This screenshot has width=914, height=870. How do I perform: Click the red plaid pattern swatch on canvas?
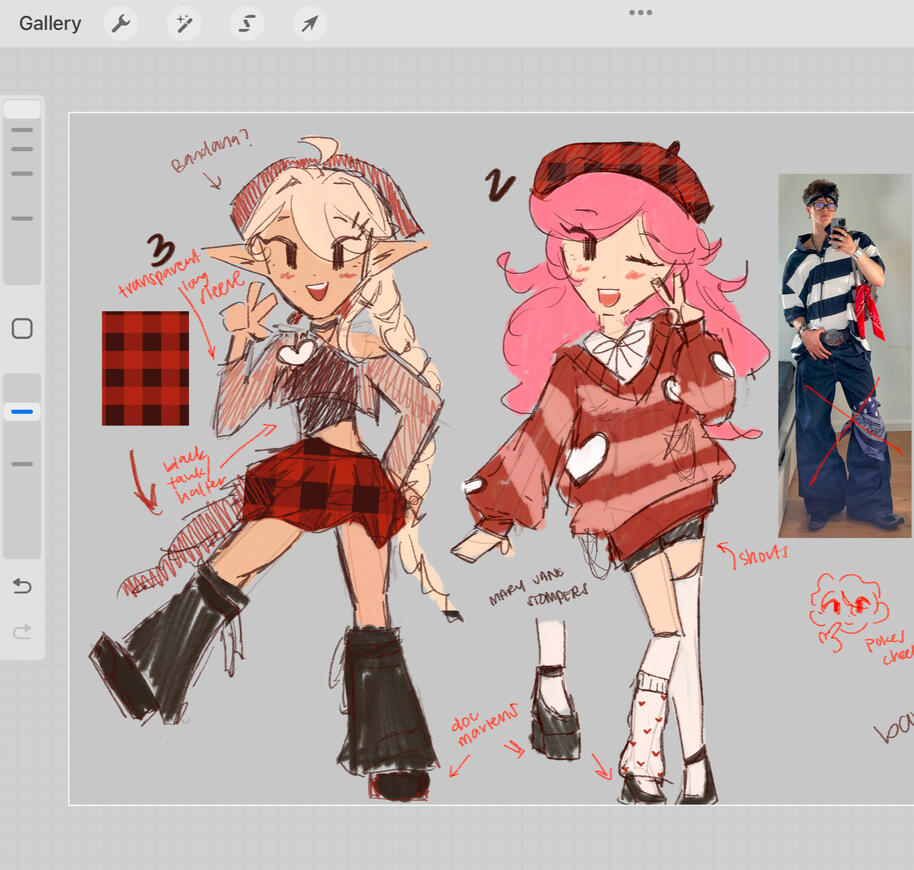tap(146, 368)
